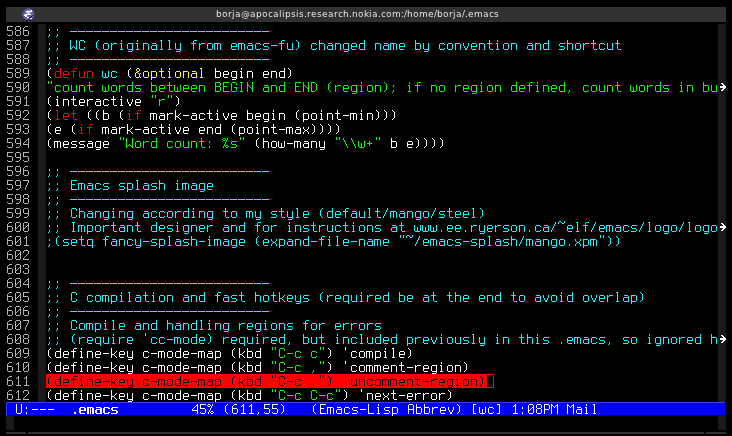Click line number 611 in margin
Viewport: 732px width, 436px height.
[18, 381]
